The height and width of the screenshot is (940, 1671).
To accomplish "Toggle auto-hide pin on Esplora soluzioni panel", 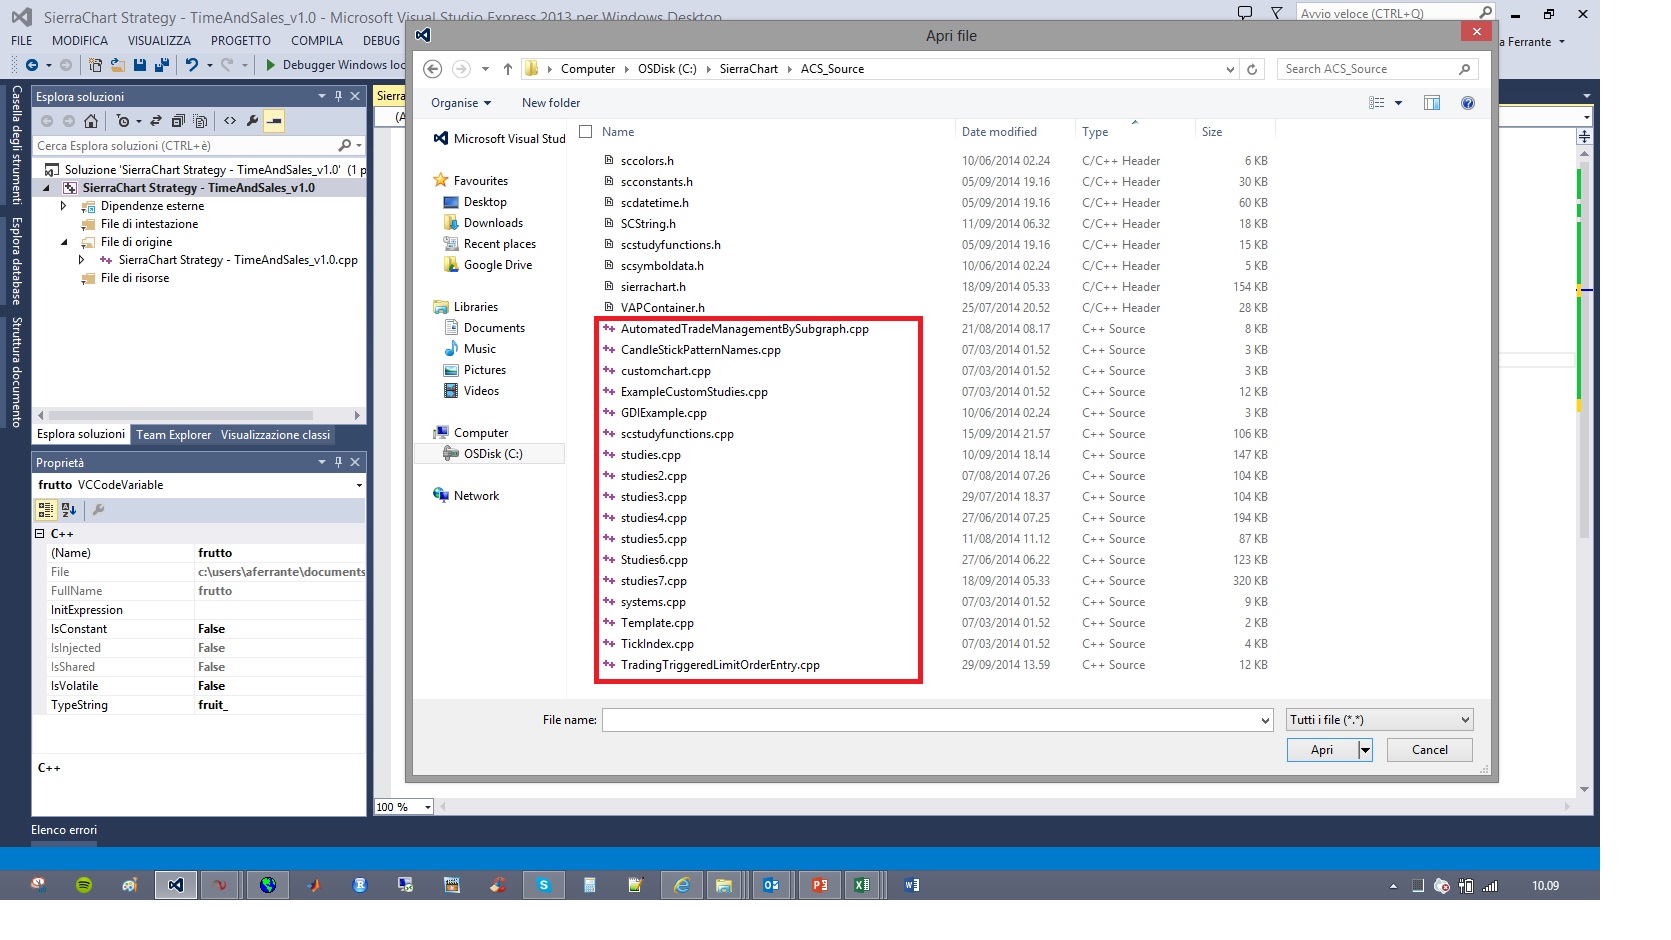I will 338,97.
